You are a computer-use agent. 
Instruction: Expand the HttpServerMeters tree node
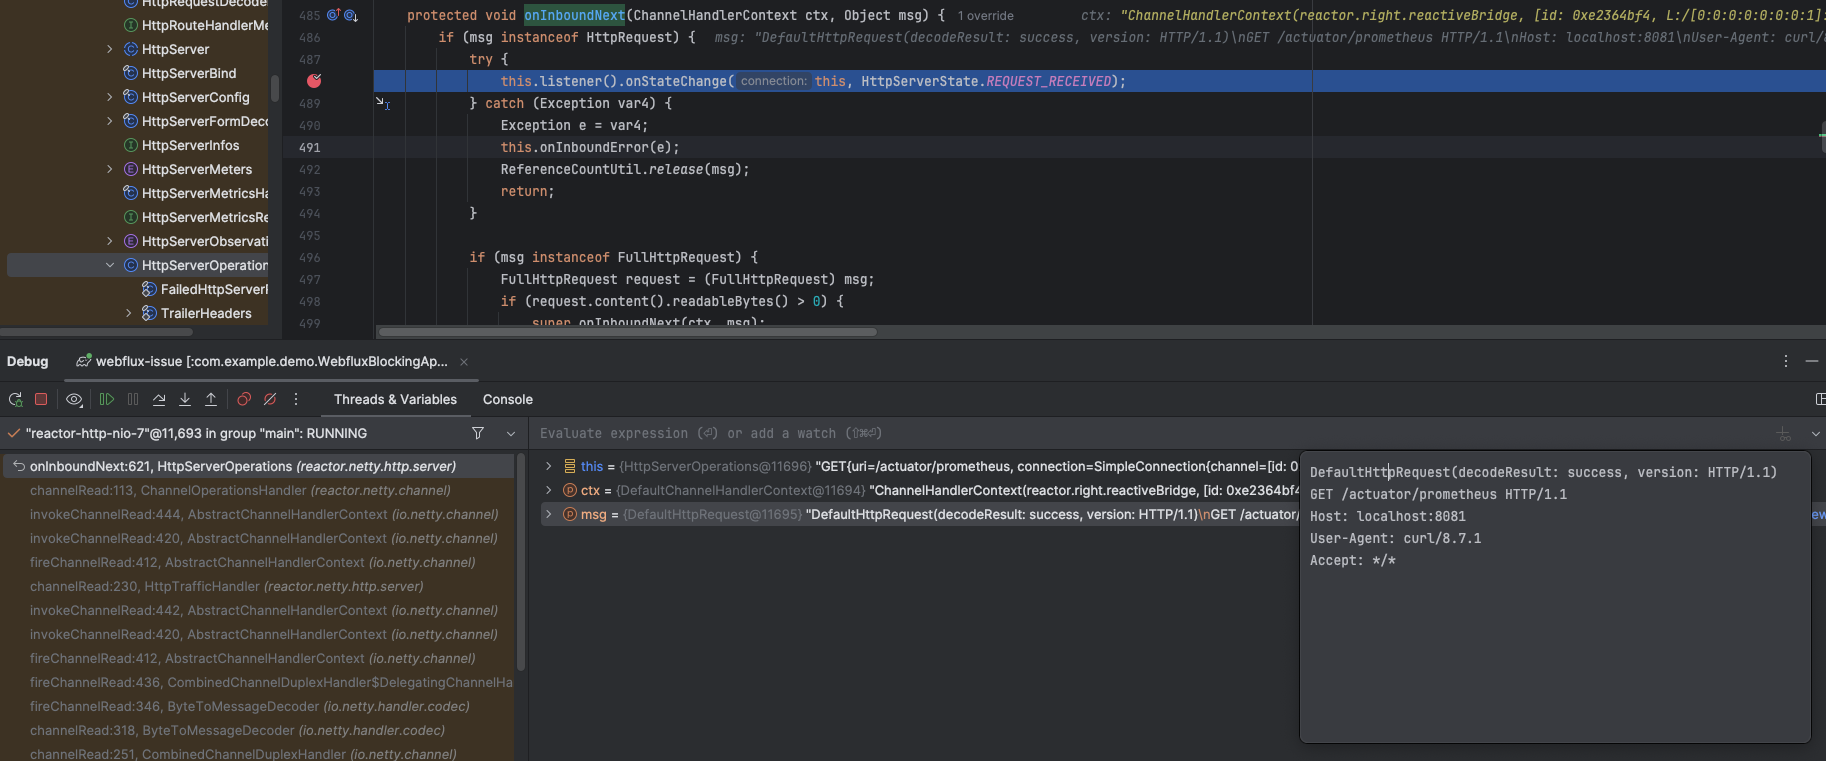(109, 169)
